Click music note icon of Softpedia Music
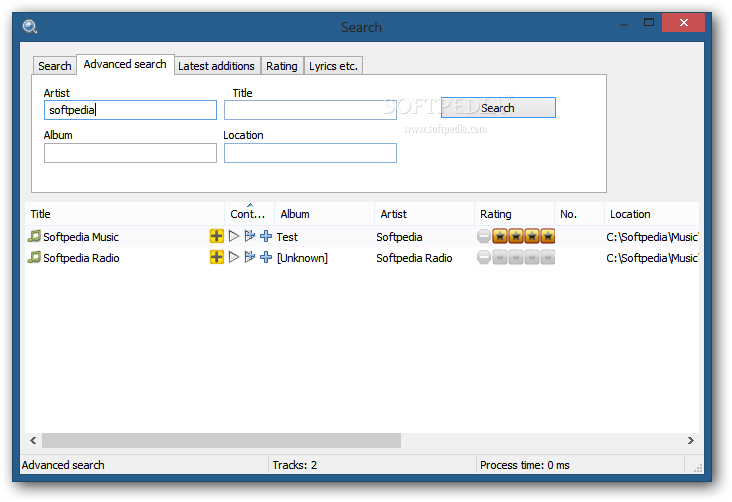This screenshot has width=732, height=502. (34, 236)
